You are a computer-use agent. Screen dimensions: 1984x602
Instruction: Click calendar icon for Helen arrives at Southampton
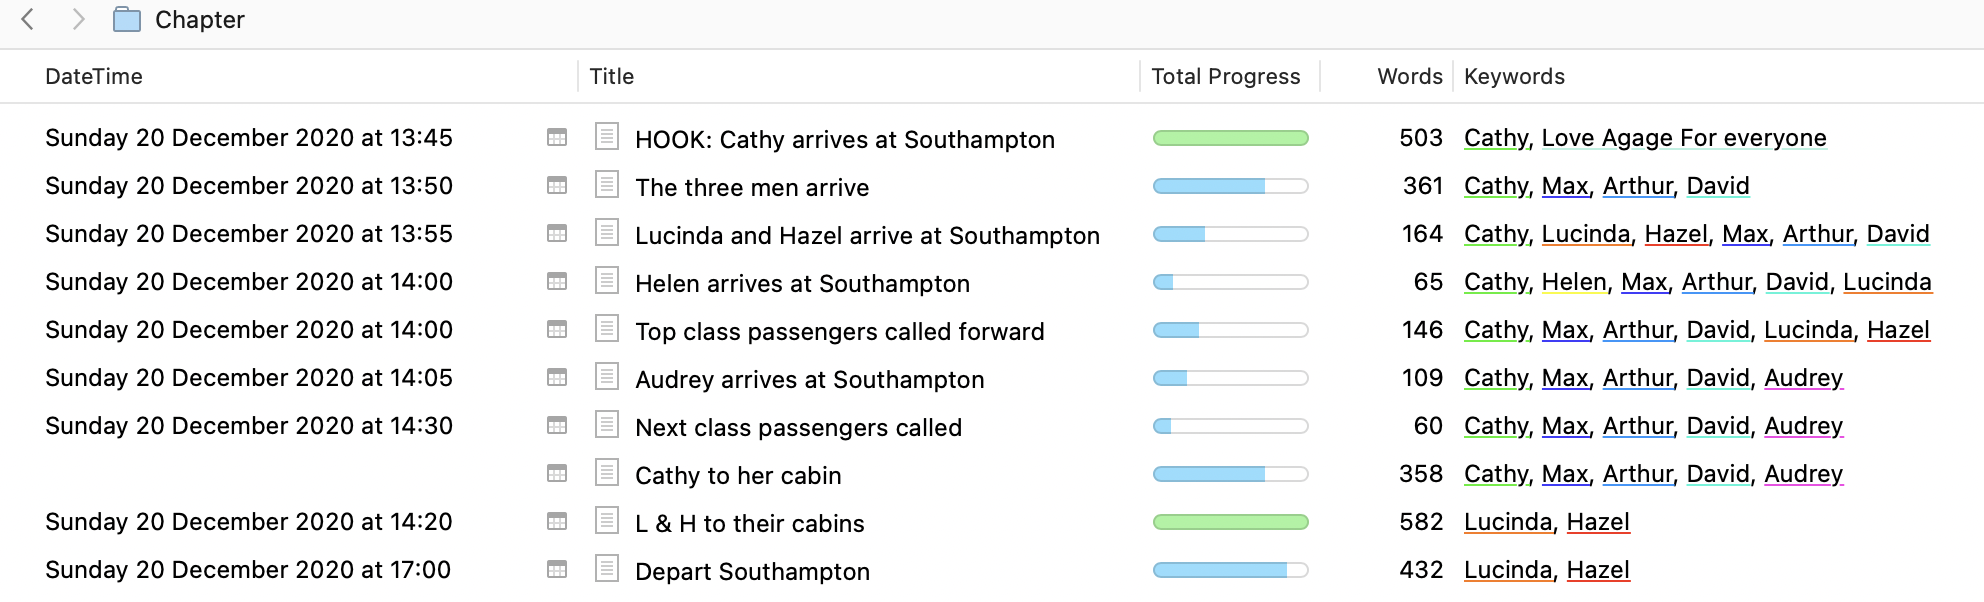(x=557, y=281)
